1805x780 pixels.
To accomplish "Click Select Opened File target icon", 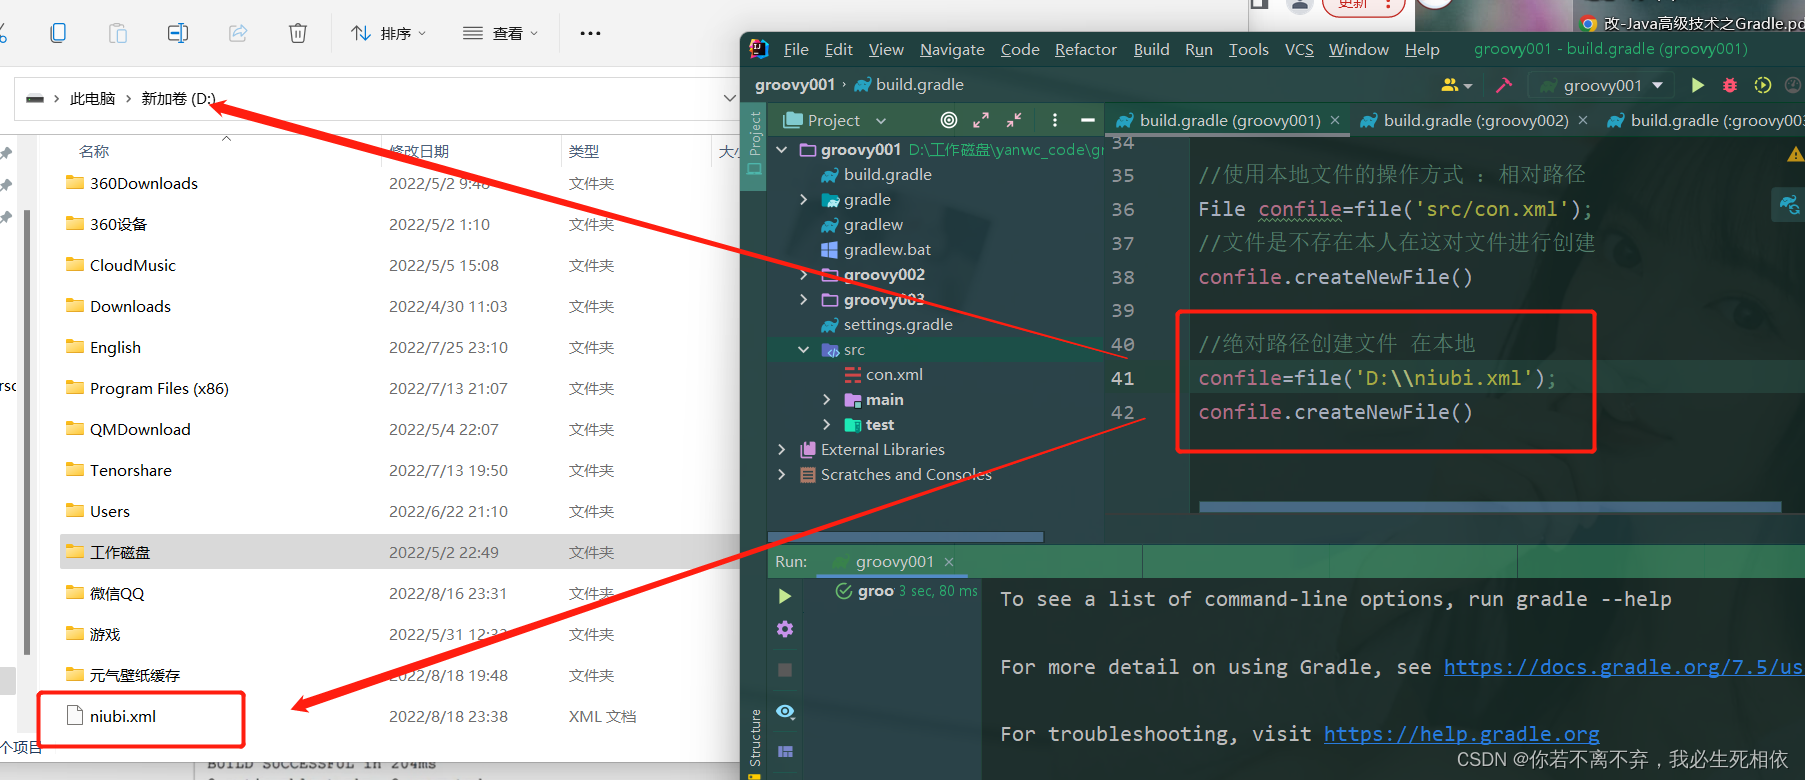I will tap(949, 120).
